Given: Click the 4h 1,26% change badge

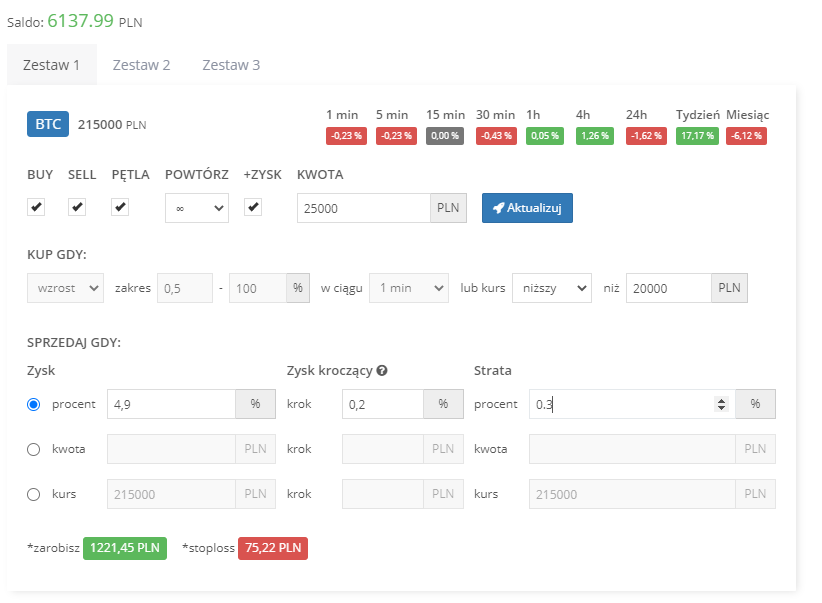Looking at the screenshot, I should (594, 136).
